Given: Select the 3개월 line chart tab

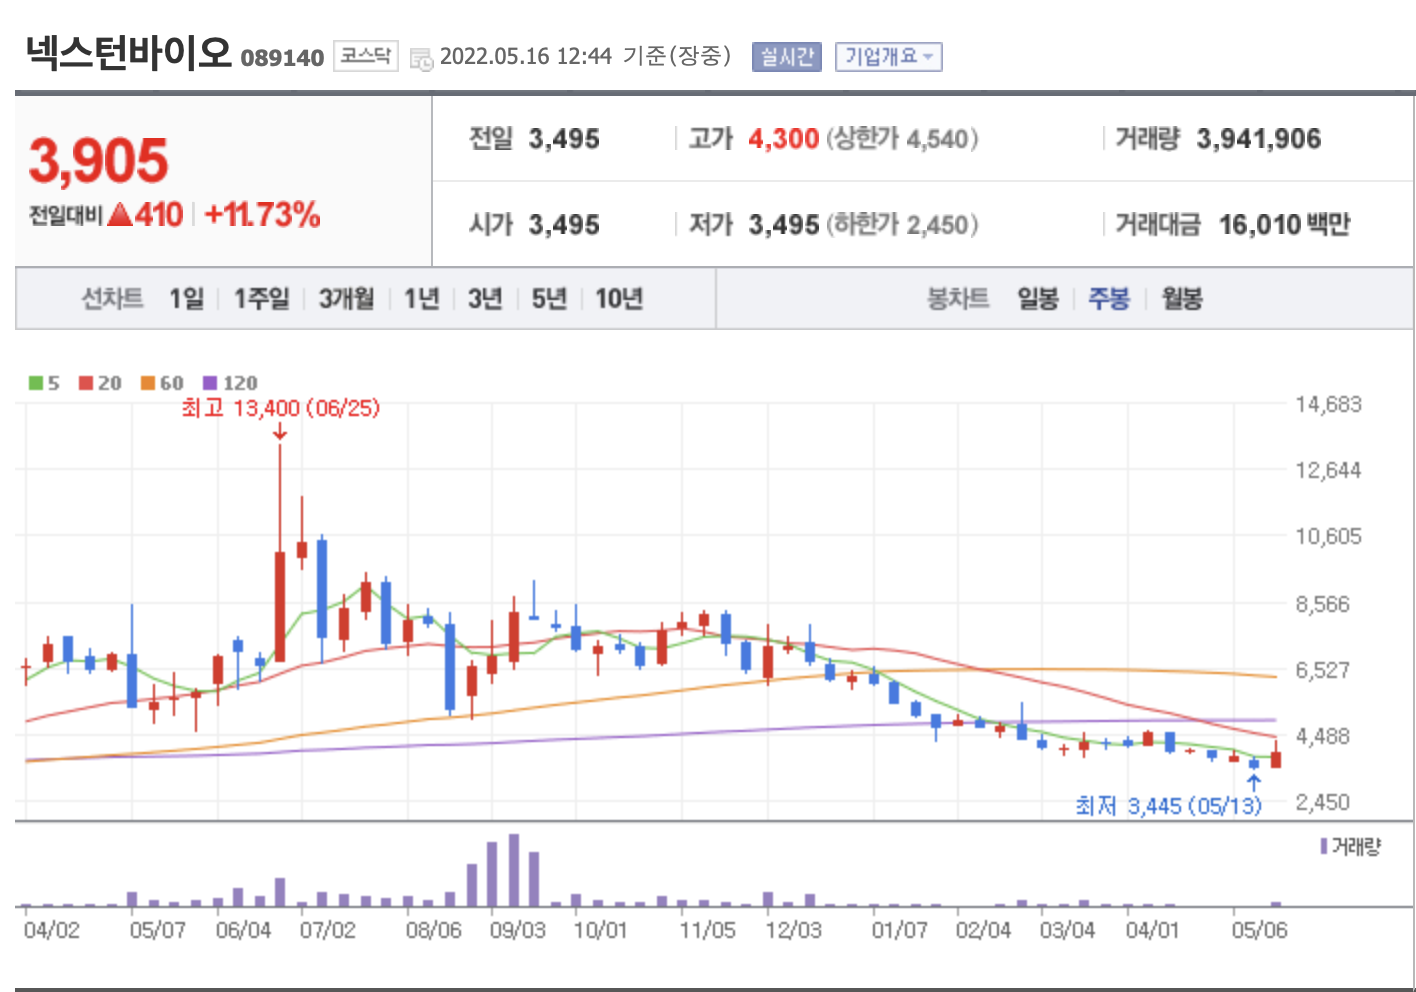Looking at the screenshot, I should click(347, 298).
